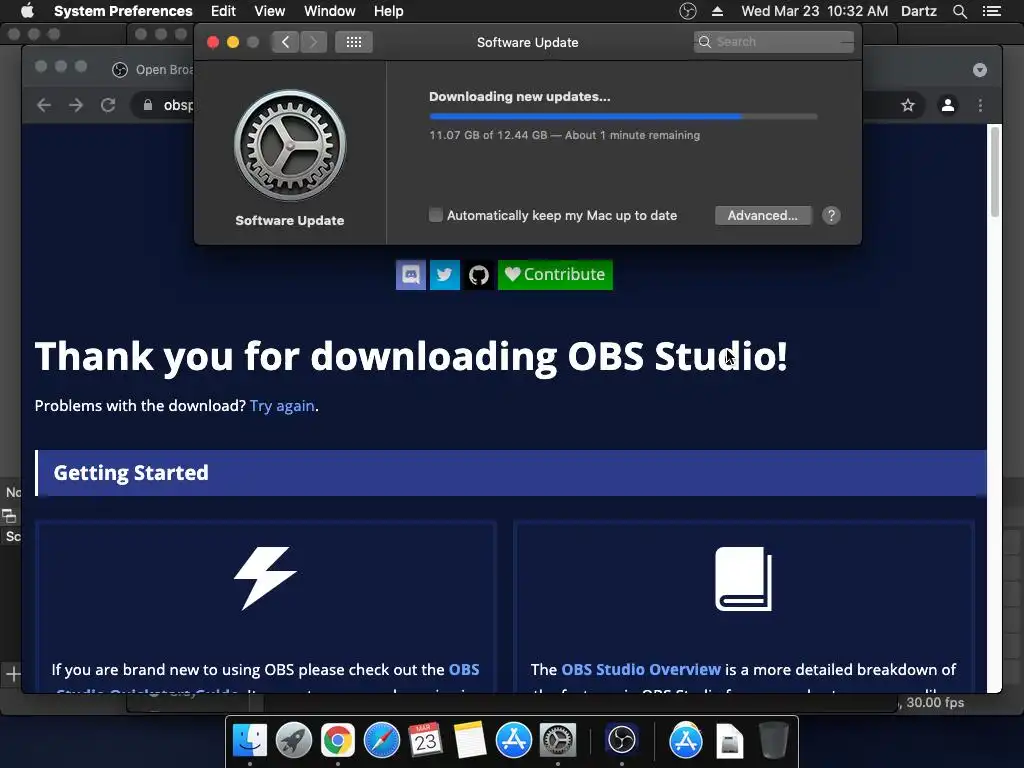Go back in System Preferences
Viewport: 1024px width, 768px height.
click(285, 42)
